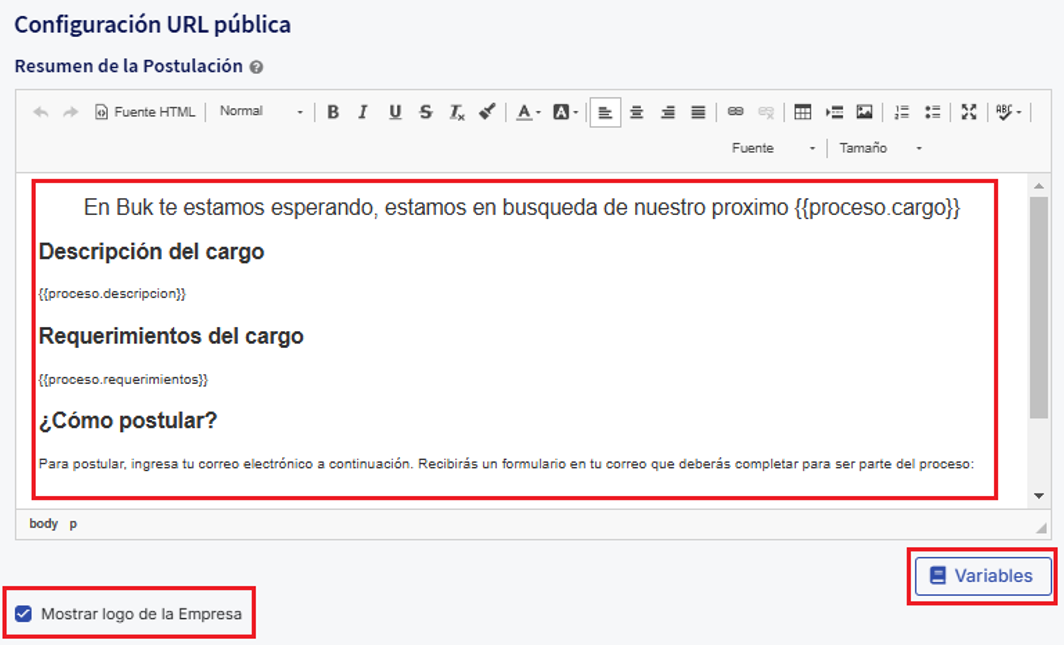Image resolution: width=1064 pixels, height=645 pixels.
Task: Insert a bulleted list
Action: [932, 112]
